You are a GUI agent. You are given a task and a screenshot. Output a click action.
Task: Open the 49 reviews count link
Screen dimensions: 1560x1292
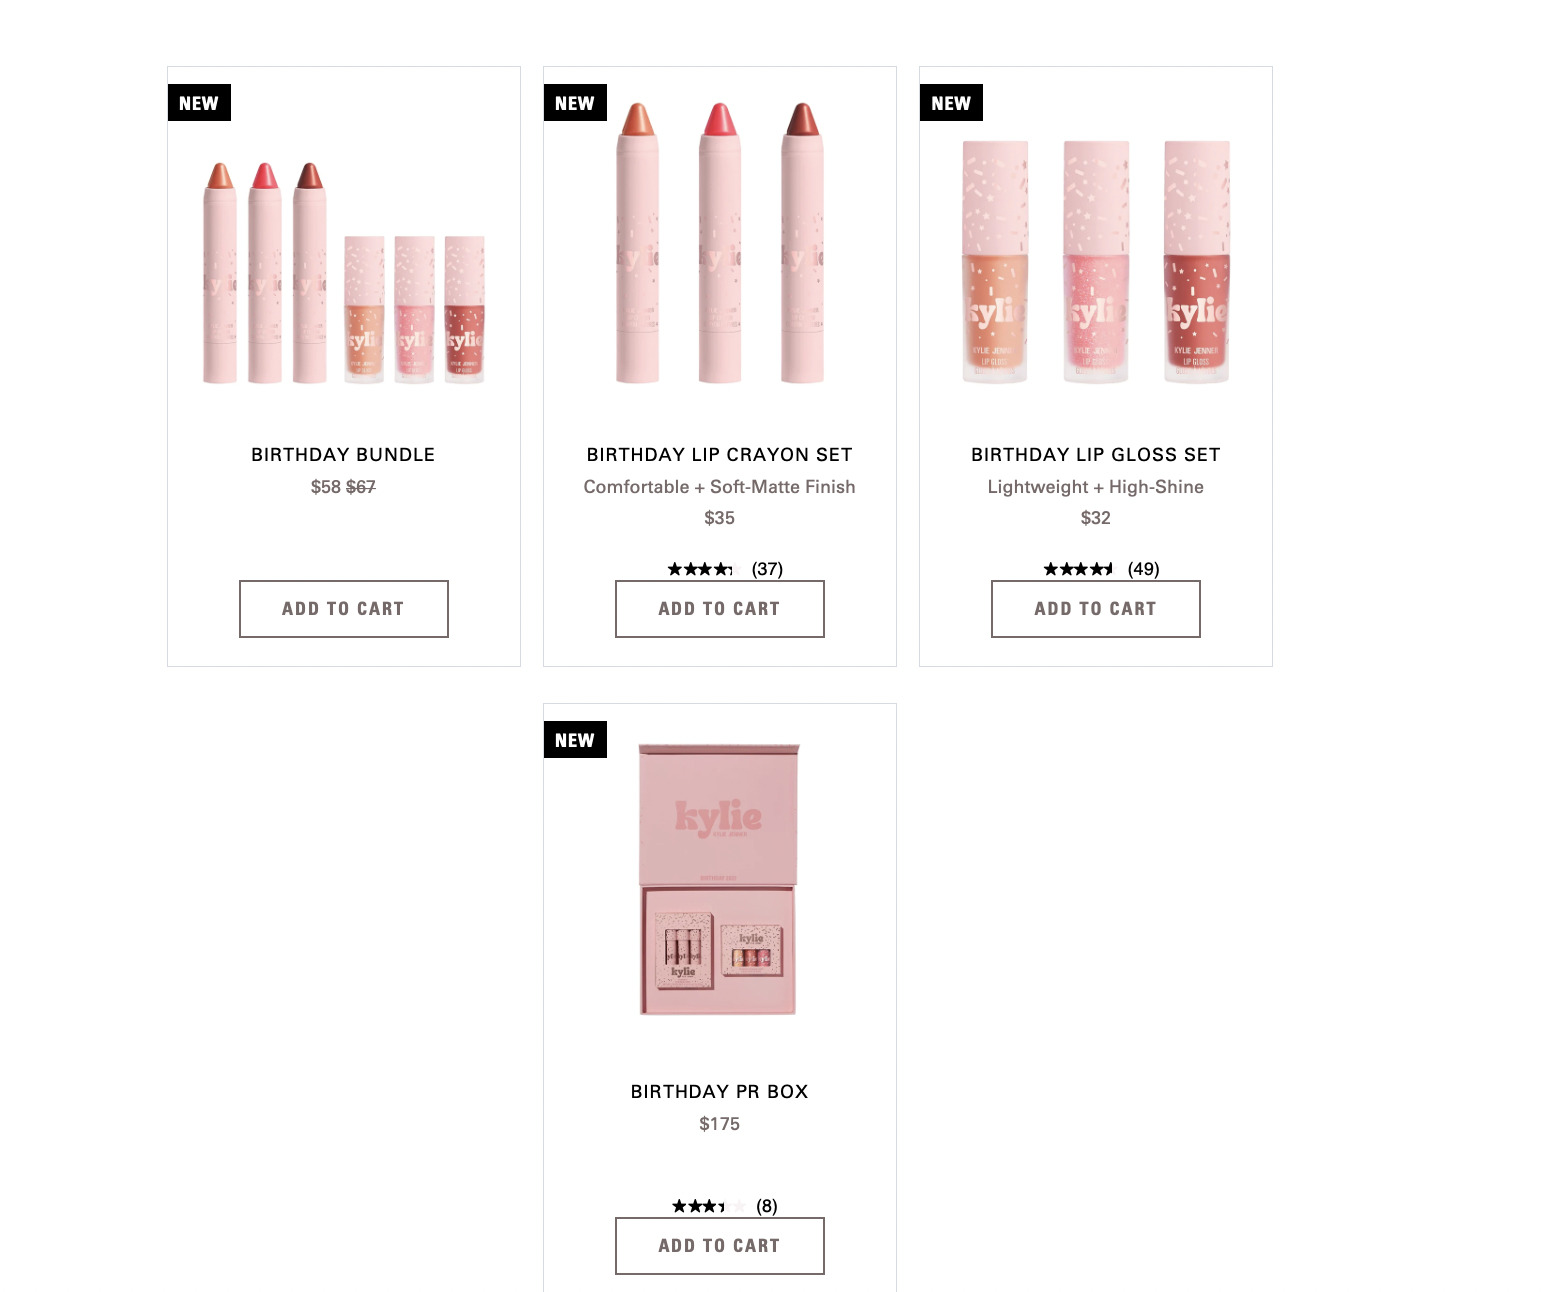tap(1143, 569)
